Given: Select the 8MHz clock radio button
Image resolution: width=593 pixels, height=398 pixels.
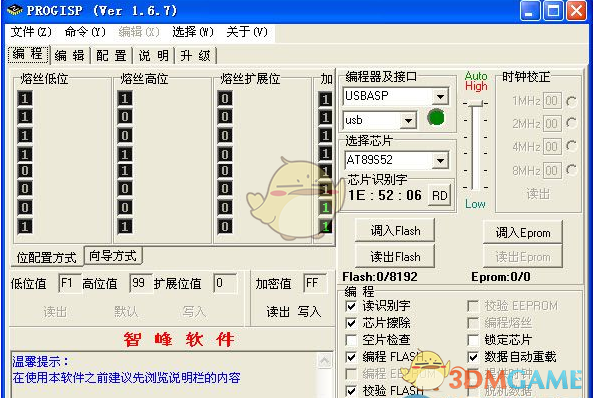Looking at the screenshot, I should click(571, 170).
